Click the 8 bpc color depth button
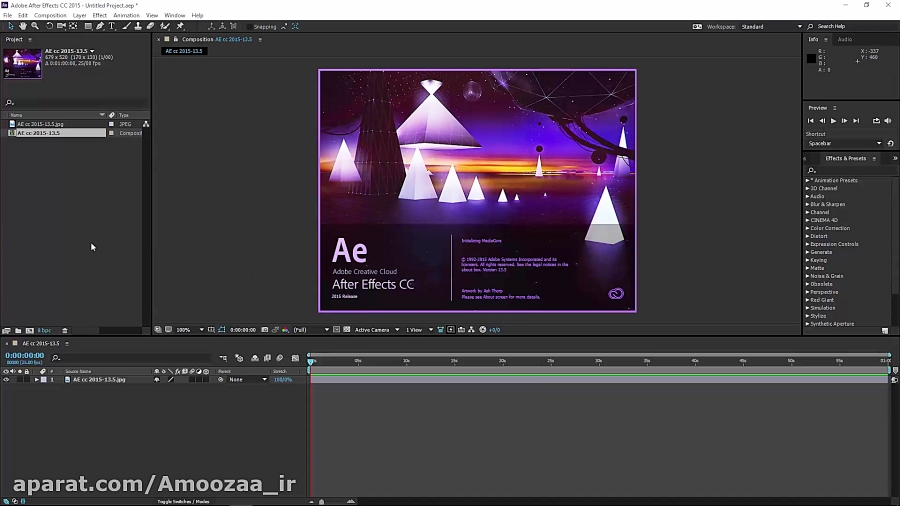This screenshot has height=506, width=900. 44,330
